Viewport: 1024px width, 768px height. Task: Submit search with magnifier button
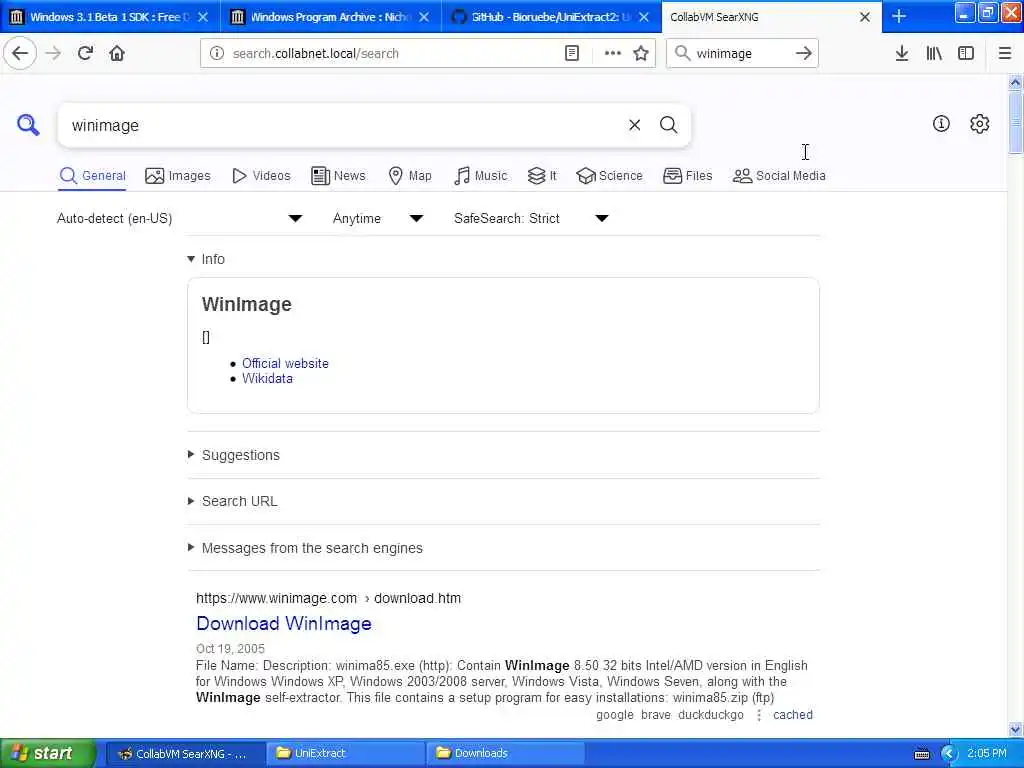click(x=668, y=125)
